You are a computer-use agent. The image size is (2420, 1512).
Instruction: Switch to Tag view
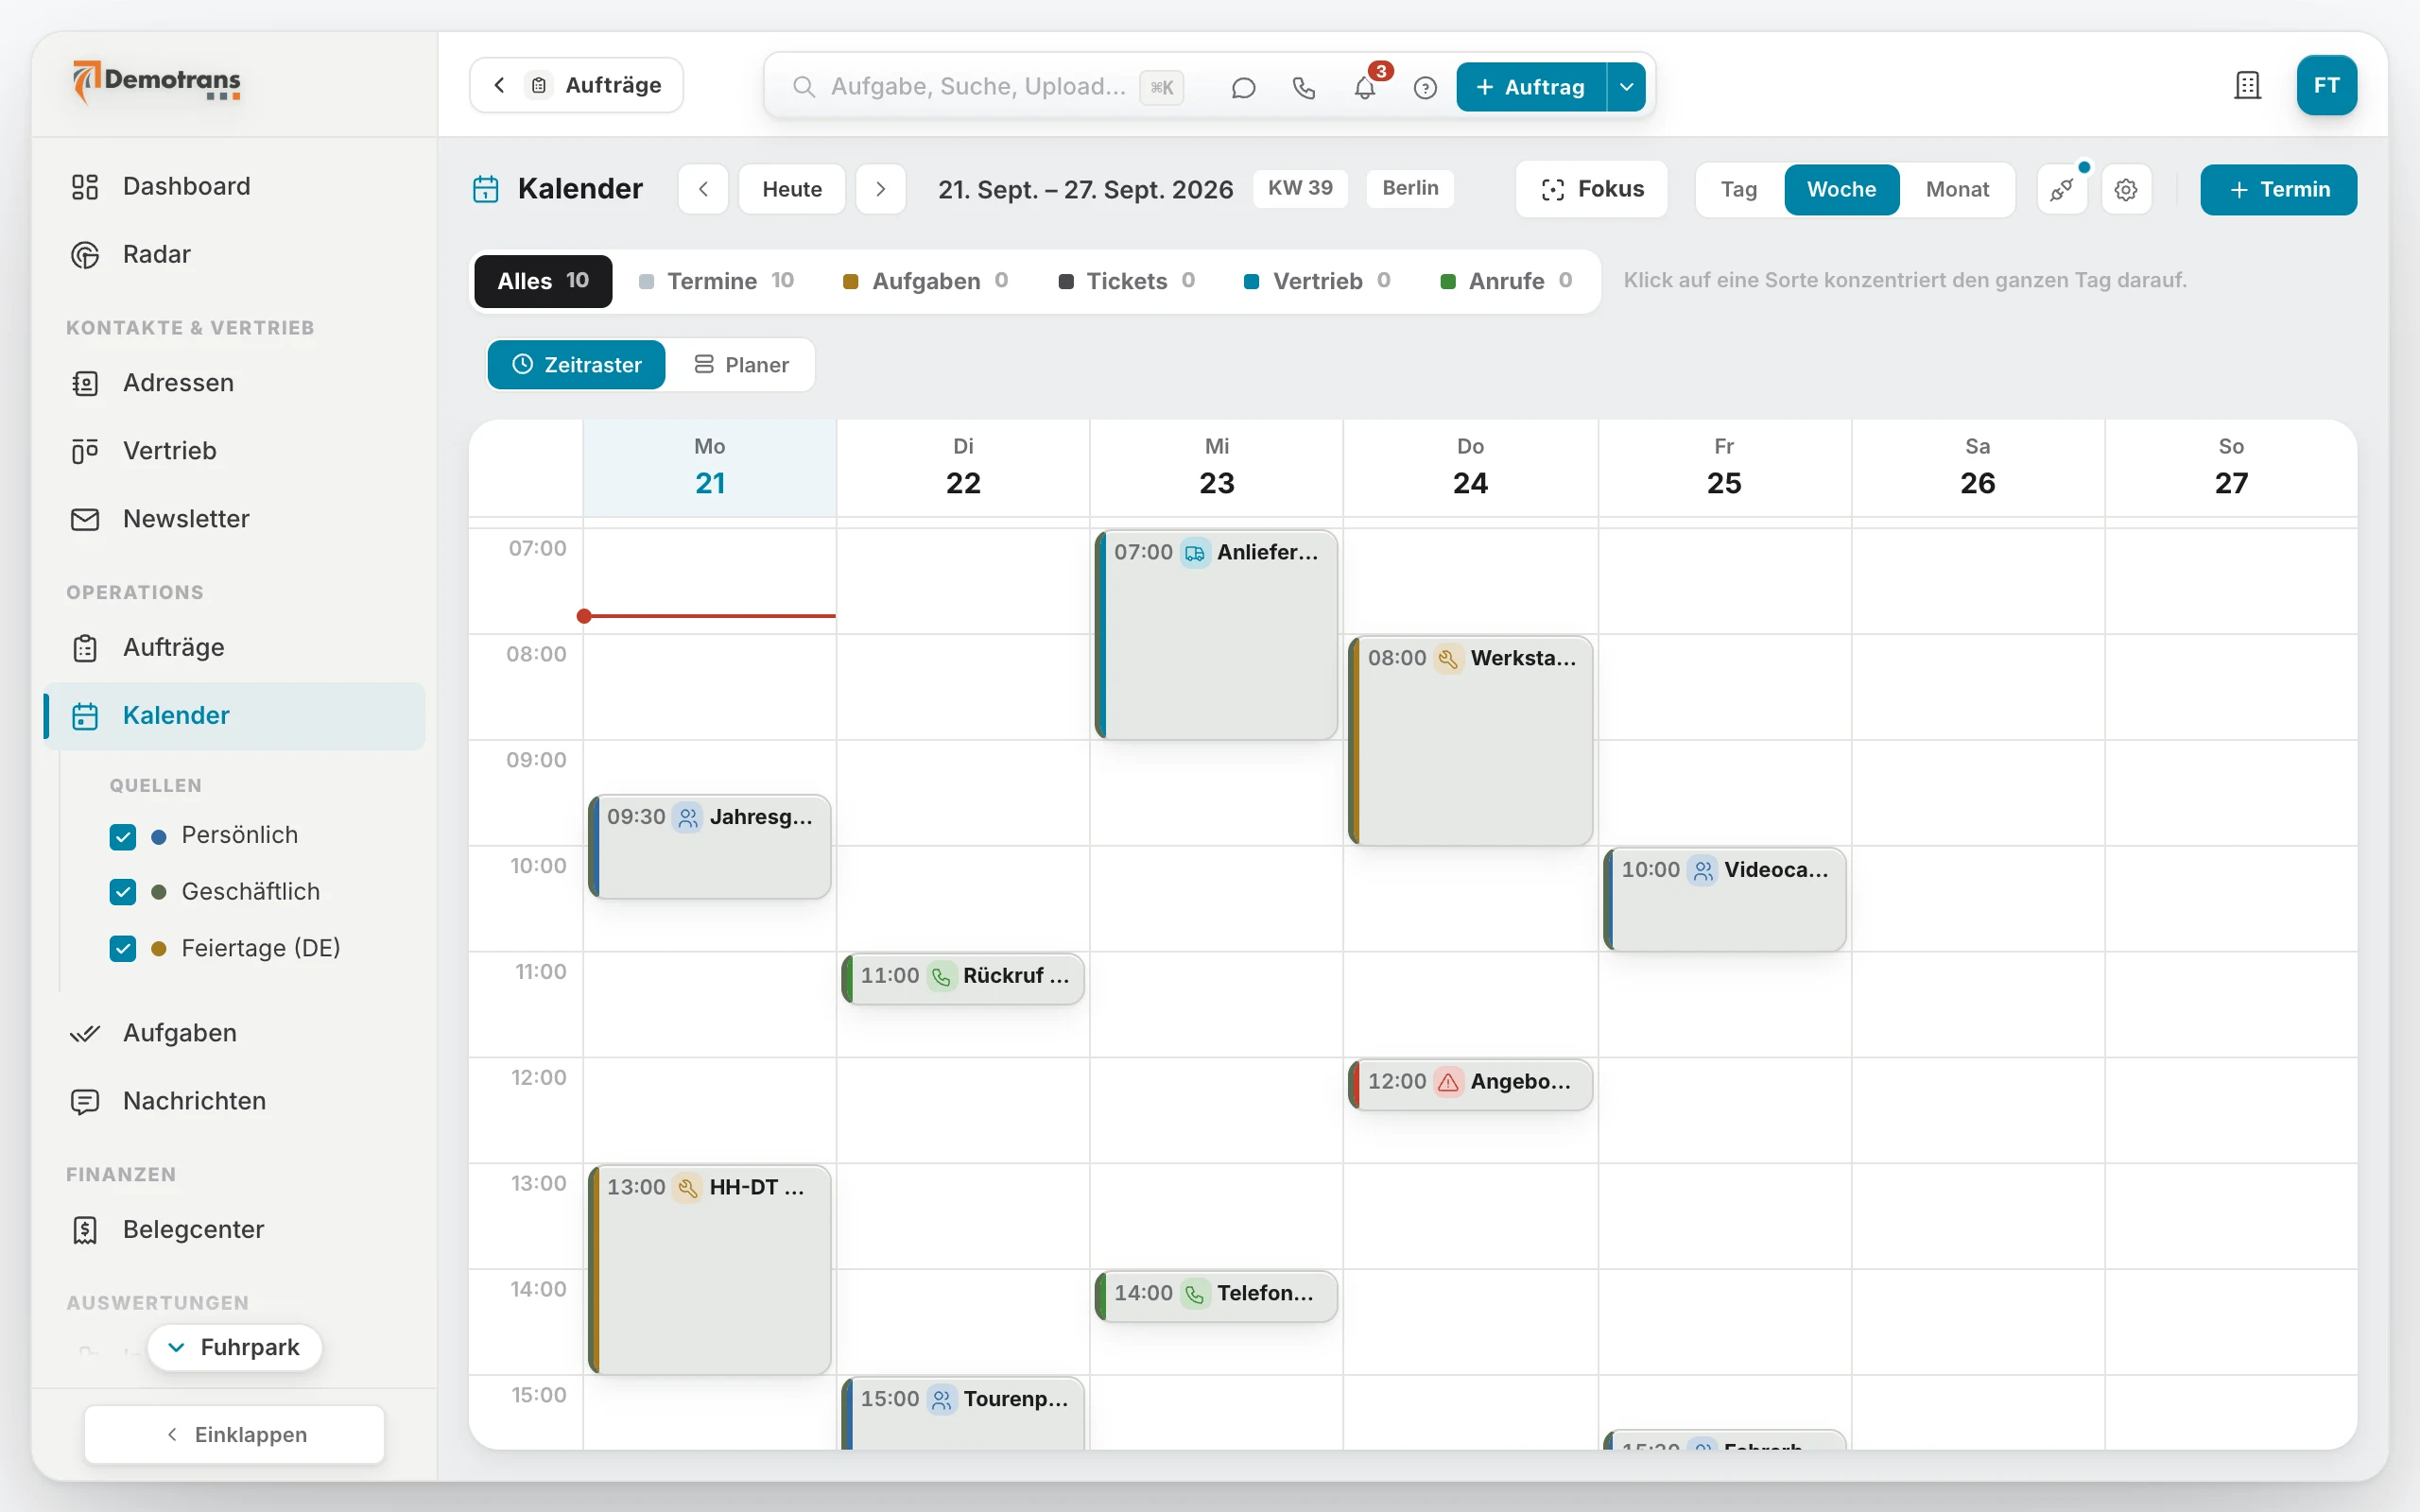[1739, 189]
